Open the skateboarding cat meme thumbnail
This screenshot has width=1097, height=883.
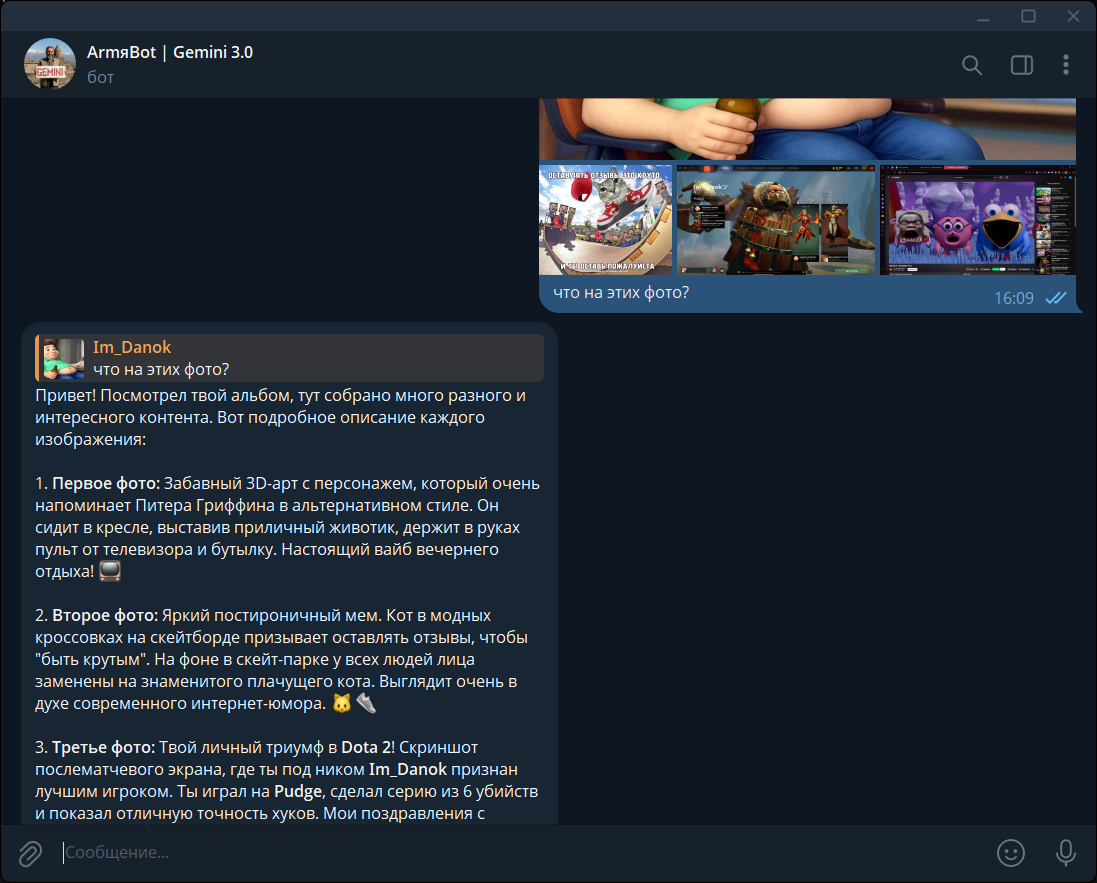[x=605, y=220]
